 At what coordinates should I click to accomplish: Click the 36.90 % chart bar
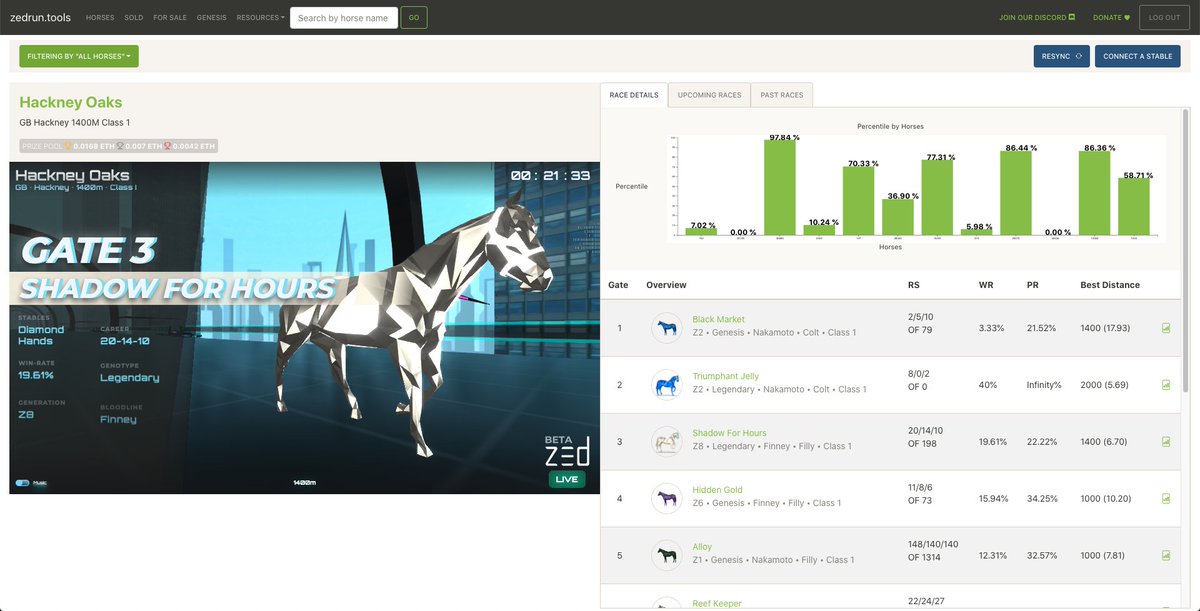(898, 218)
